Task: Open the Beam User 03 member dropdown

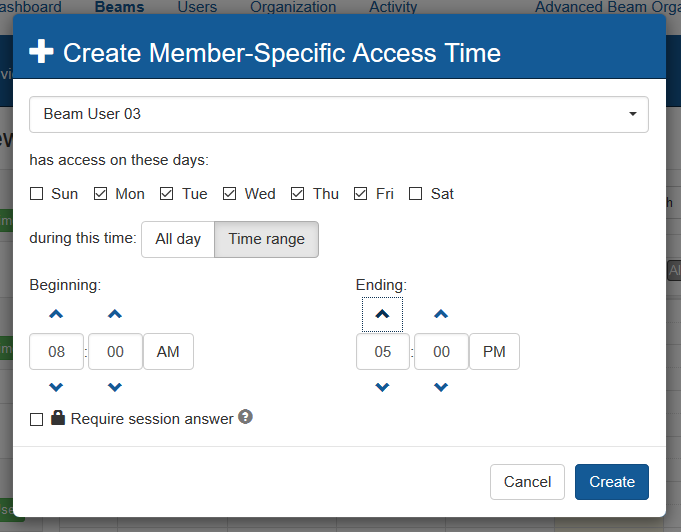Action: click(x=338, y=114)
